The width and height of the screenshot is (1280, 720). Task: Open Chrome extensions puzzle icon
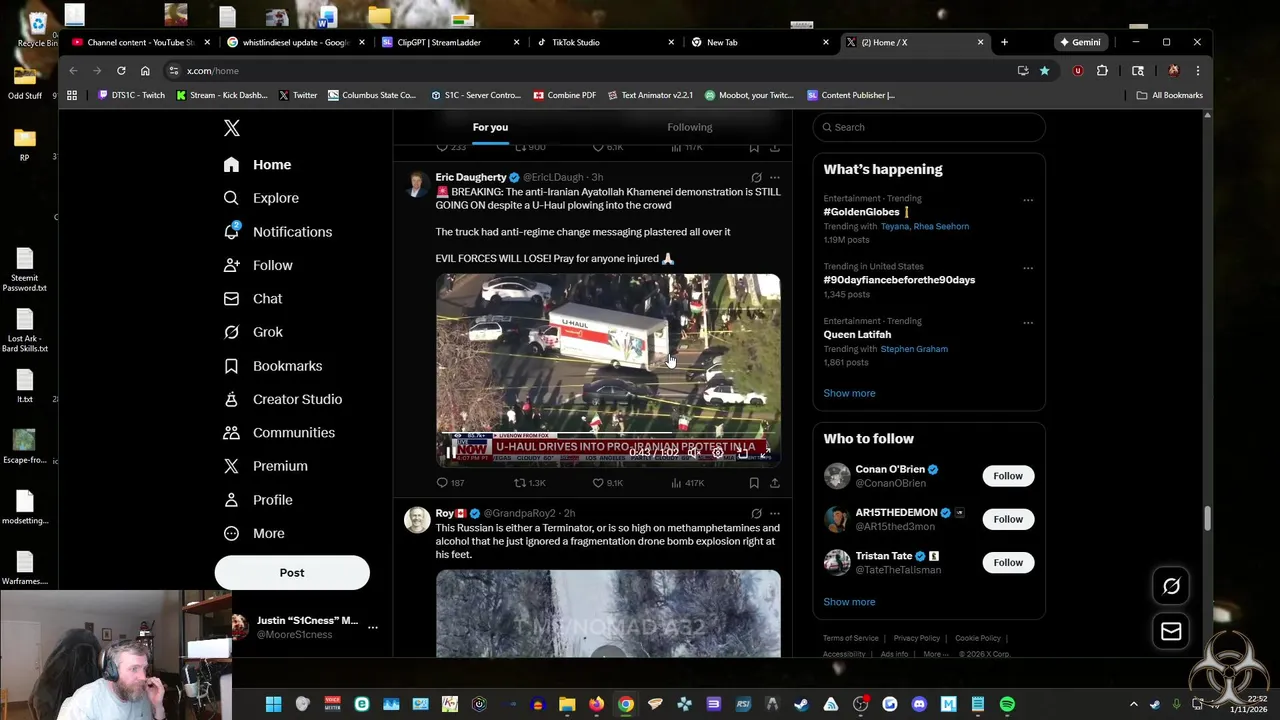(1102, 71)
